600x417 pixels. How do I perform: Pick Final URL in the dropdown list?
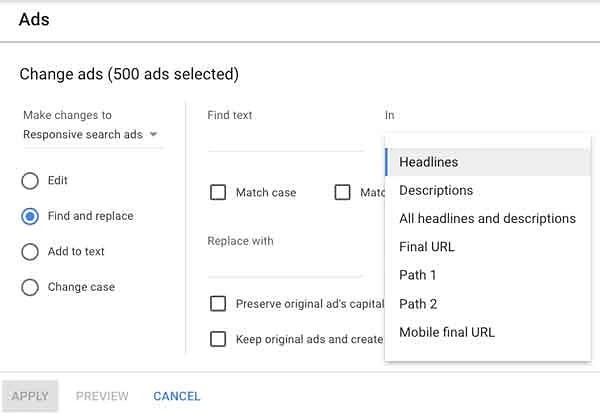pyautogui.click(x=488, y=247)
